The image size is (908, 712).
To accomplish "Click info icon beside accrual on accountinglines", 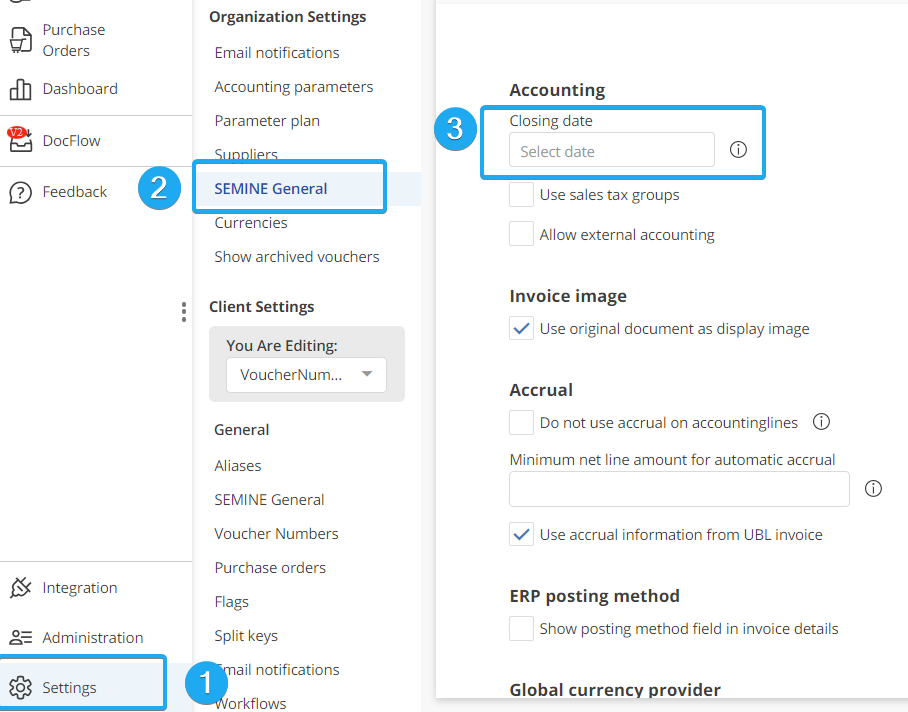I will pos(821,422).
